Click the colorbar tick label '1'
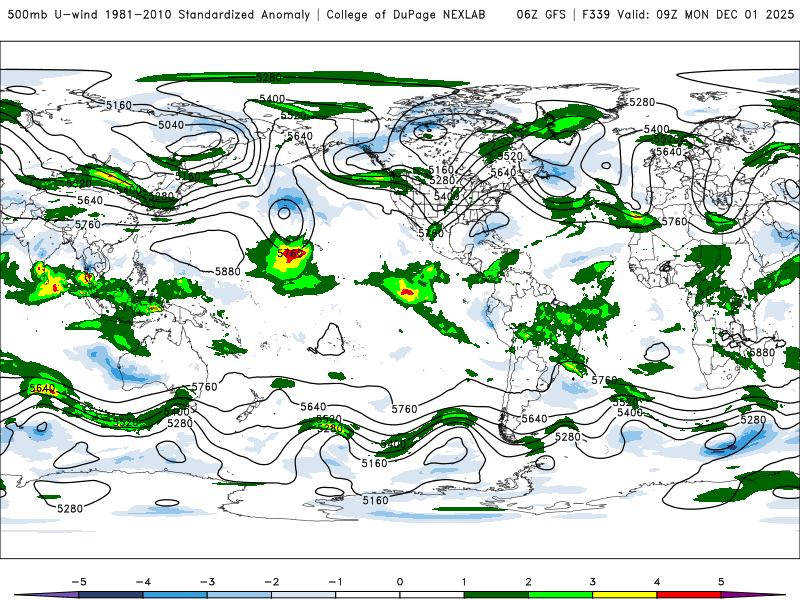 tap(464, 582)
